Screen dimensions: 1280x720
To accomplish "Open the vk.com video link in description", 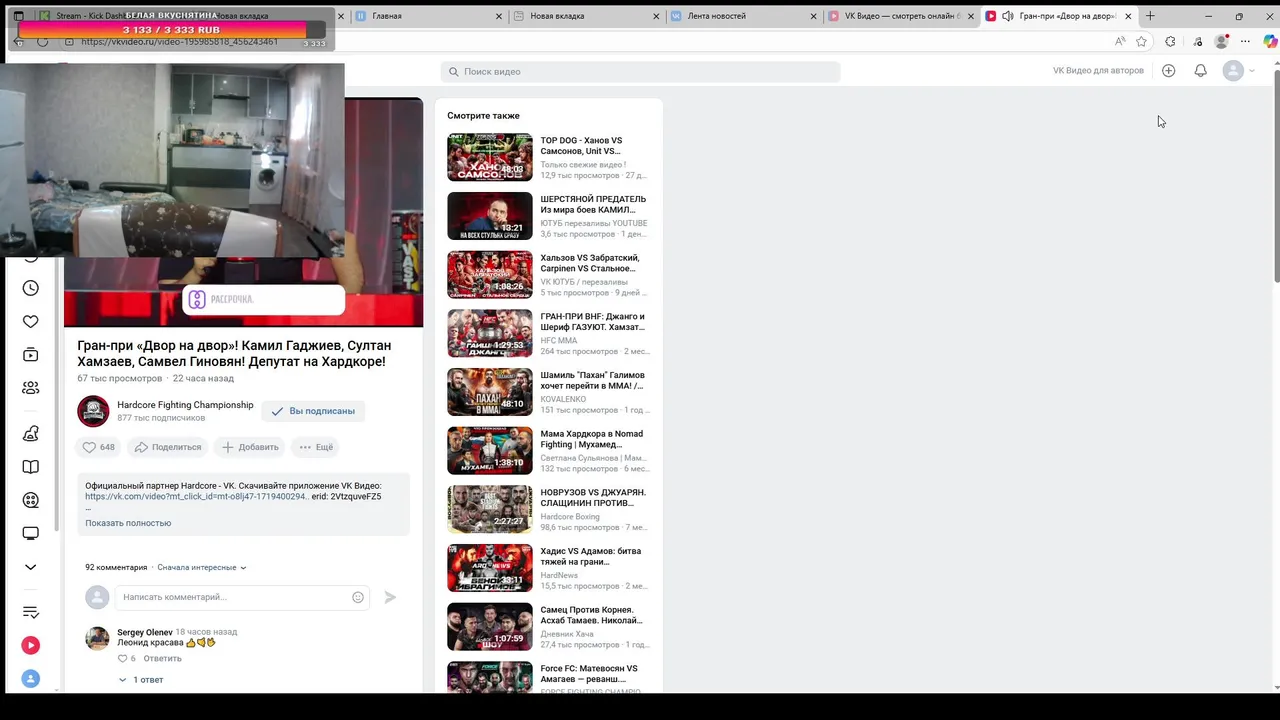I will (196, 496).
